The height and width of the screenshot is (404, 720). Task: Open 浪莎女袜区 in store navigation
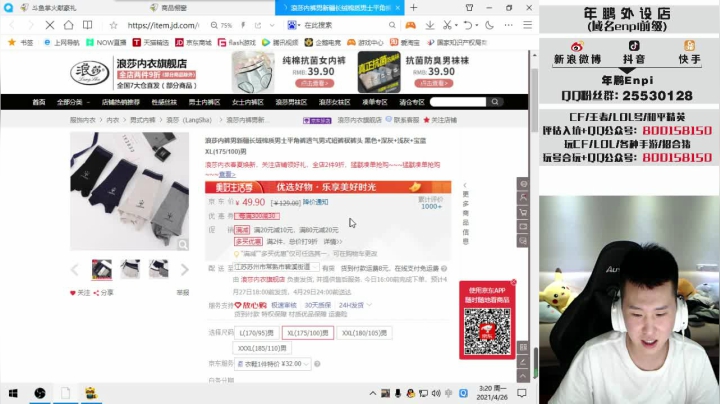pos(334,102)
